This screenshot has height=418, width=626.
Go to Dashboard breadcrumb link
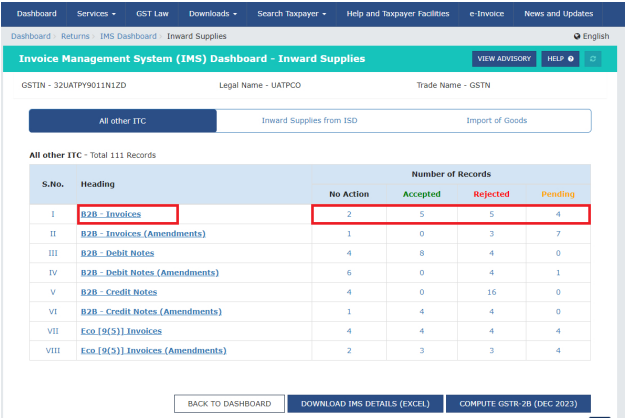[x=31, y=36]
